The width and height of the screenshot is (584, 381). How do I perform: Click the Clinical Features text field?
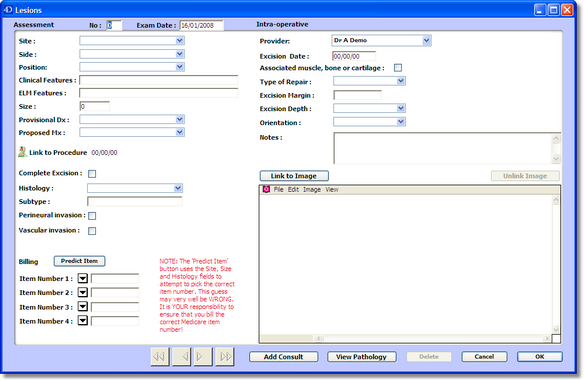[x=159, y=80]
